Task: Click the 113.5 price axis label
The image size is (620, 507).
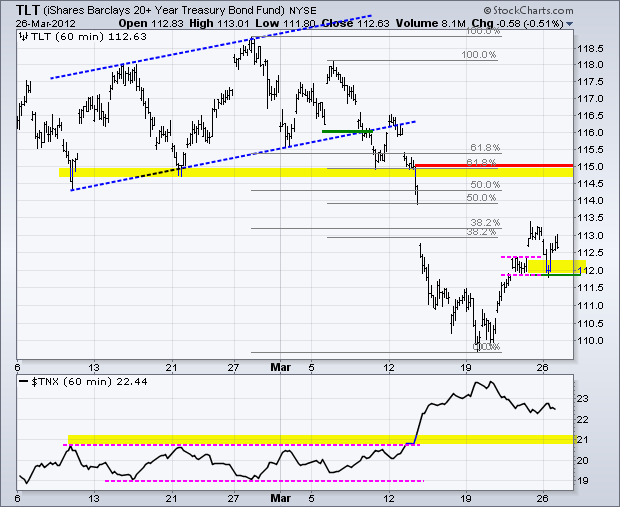Action: pyautogui.click(x=590, y=218)
